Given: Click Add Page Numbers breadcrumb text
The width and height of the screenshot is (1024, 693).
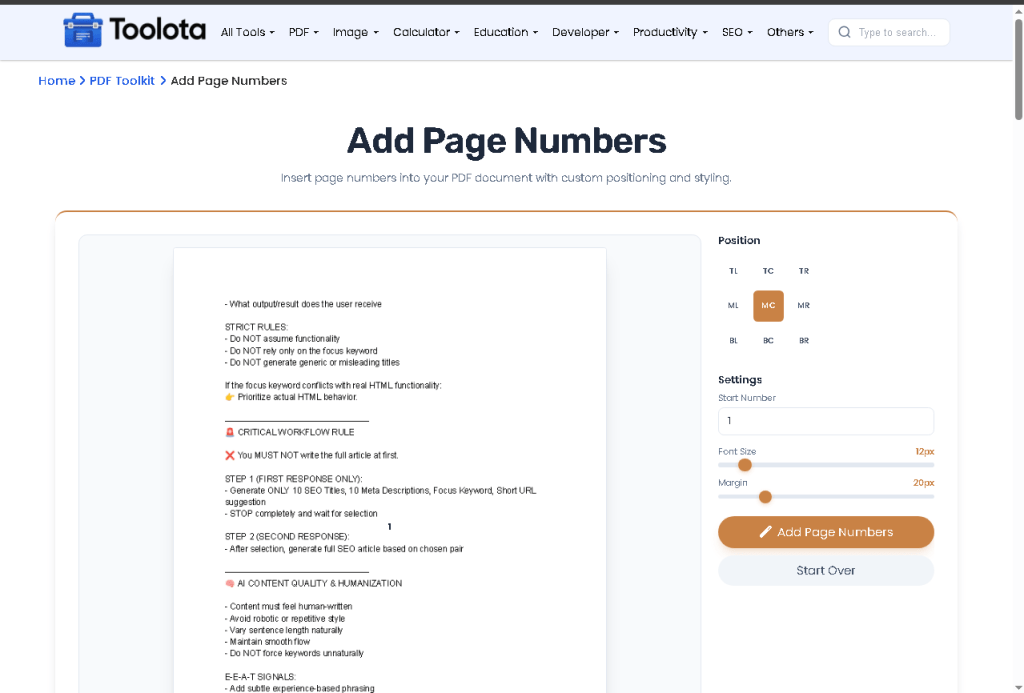Looking at the screenshot, I should point(229,80).
